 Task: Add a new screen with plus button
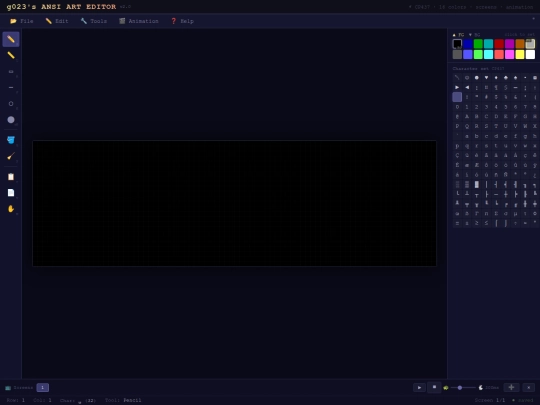(x=511, y=387)
